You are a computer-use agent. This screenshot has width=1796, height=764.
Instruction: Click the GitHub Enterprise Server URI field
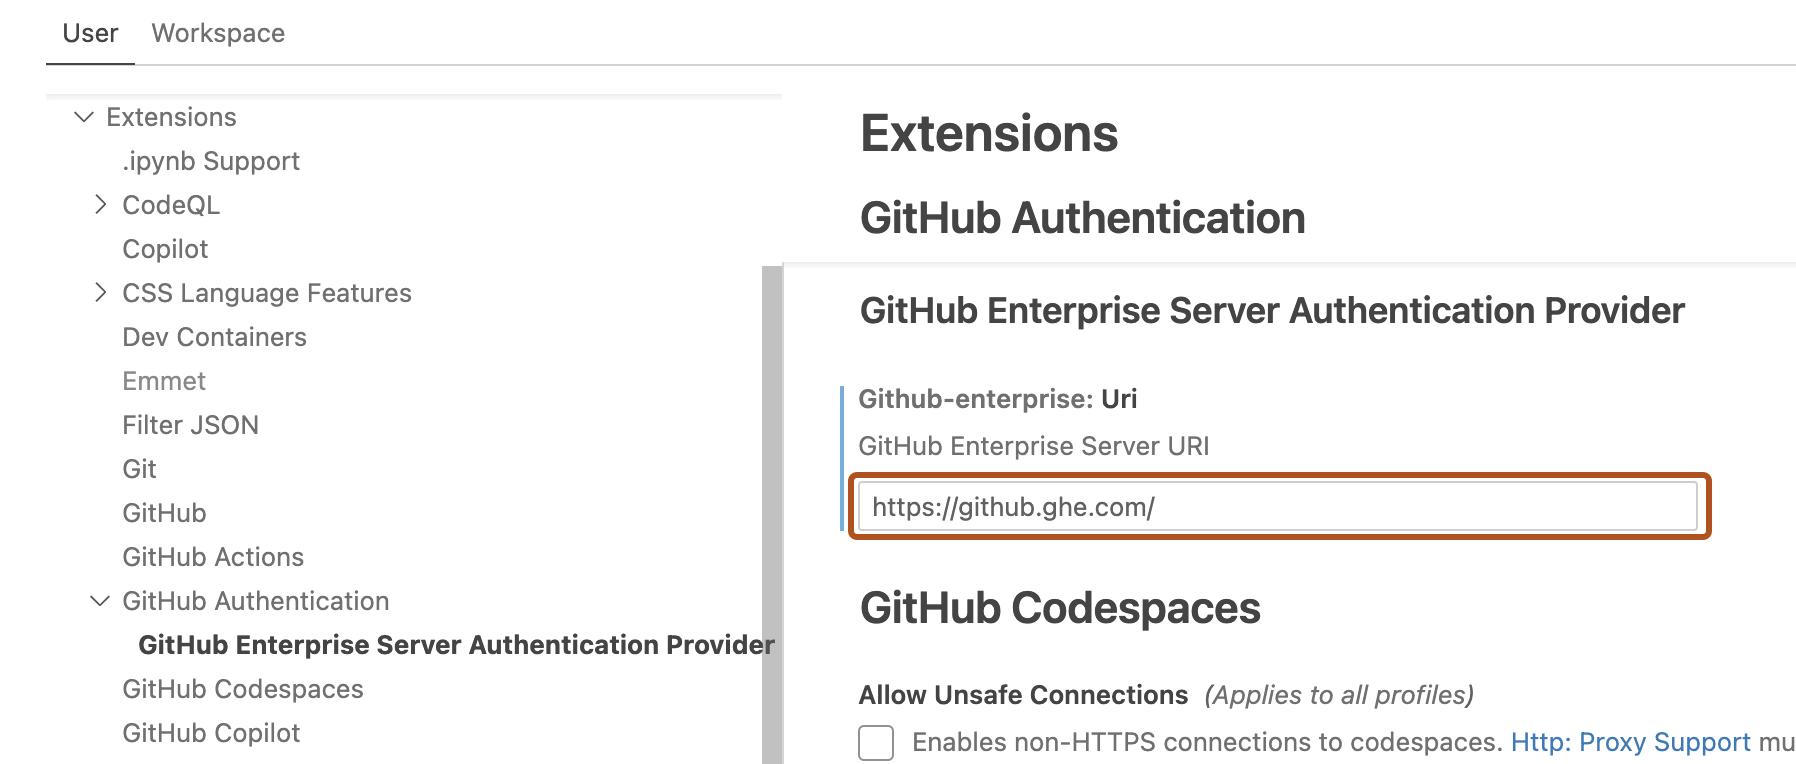coord(1277,507)
